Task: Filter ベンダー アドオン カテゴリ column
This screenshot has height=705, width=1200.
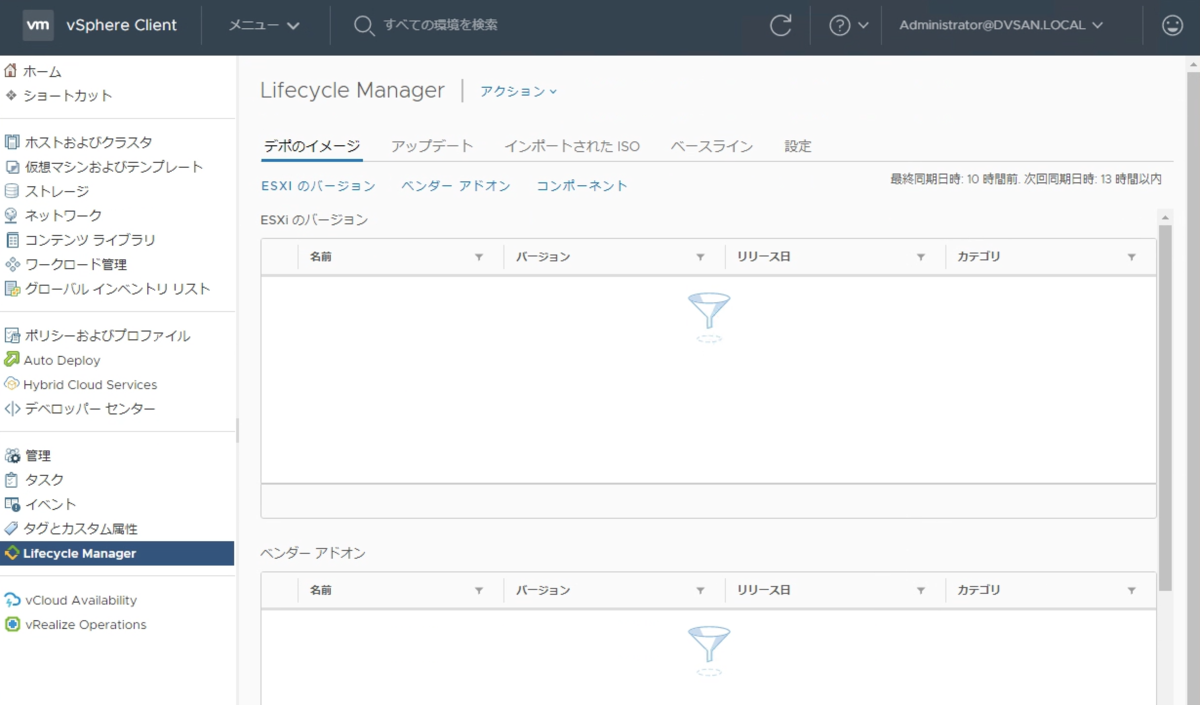Action: pos(1131,591)
